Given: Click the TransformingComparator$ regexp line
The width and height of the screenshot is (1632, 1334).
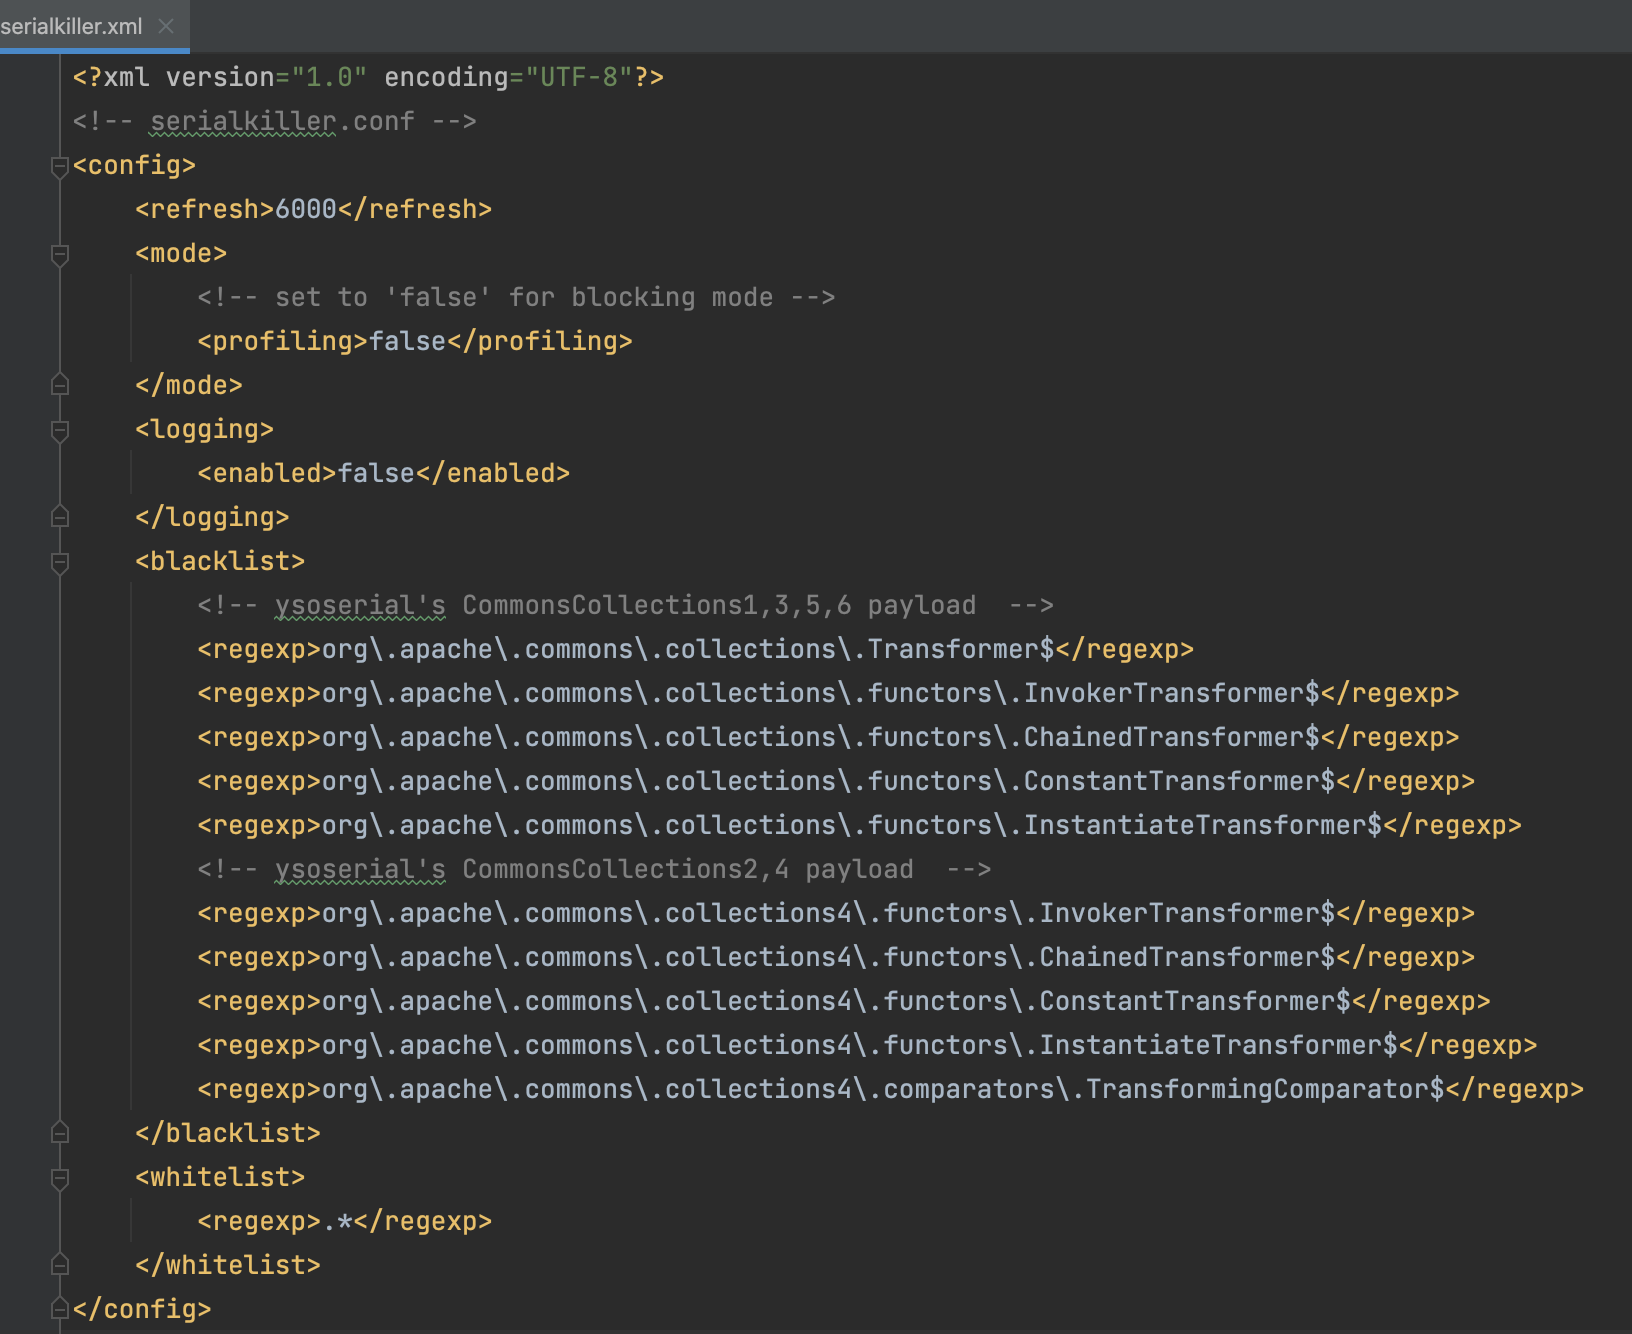Looking at the screenshot, I should pos(890,1089).
